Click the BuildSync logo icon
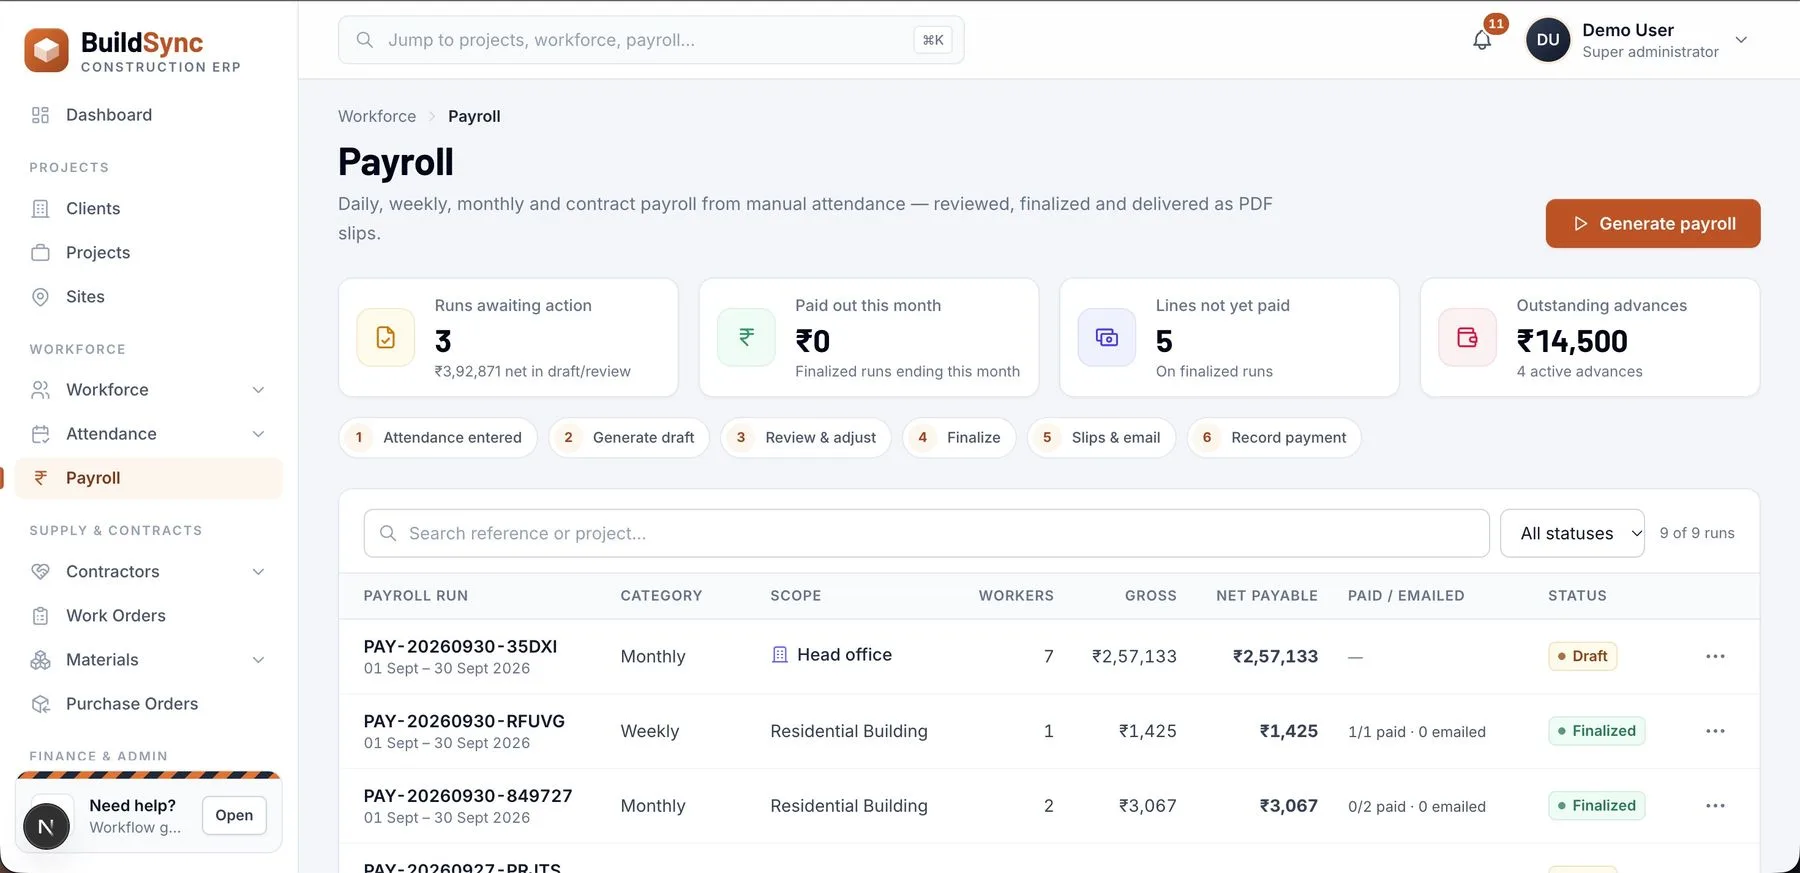 [x=46, y=50]
